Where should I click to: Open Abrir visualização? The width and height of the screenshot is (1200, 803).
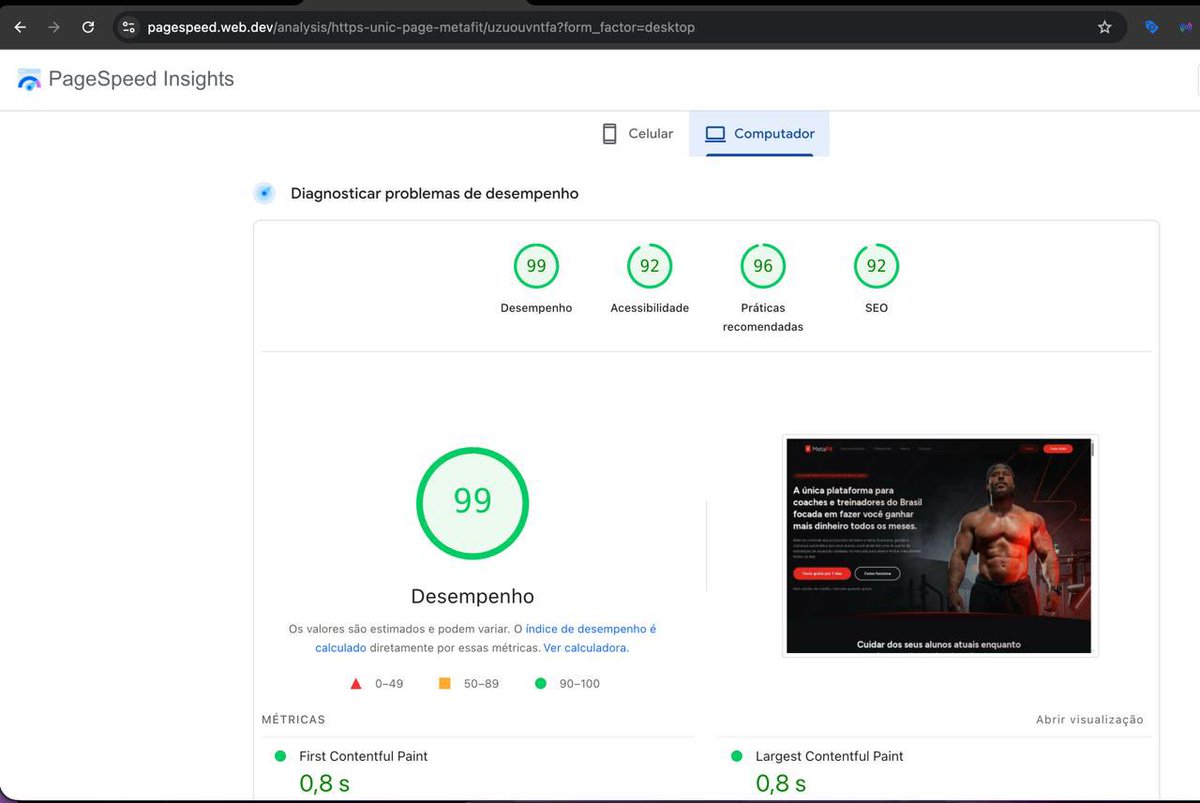click(1090, 719)
